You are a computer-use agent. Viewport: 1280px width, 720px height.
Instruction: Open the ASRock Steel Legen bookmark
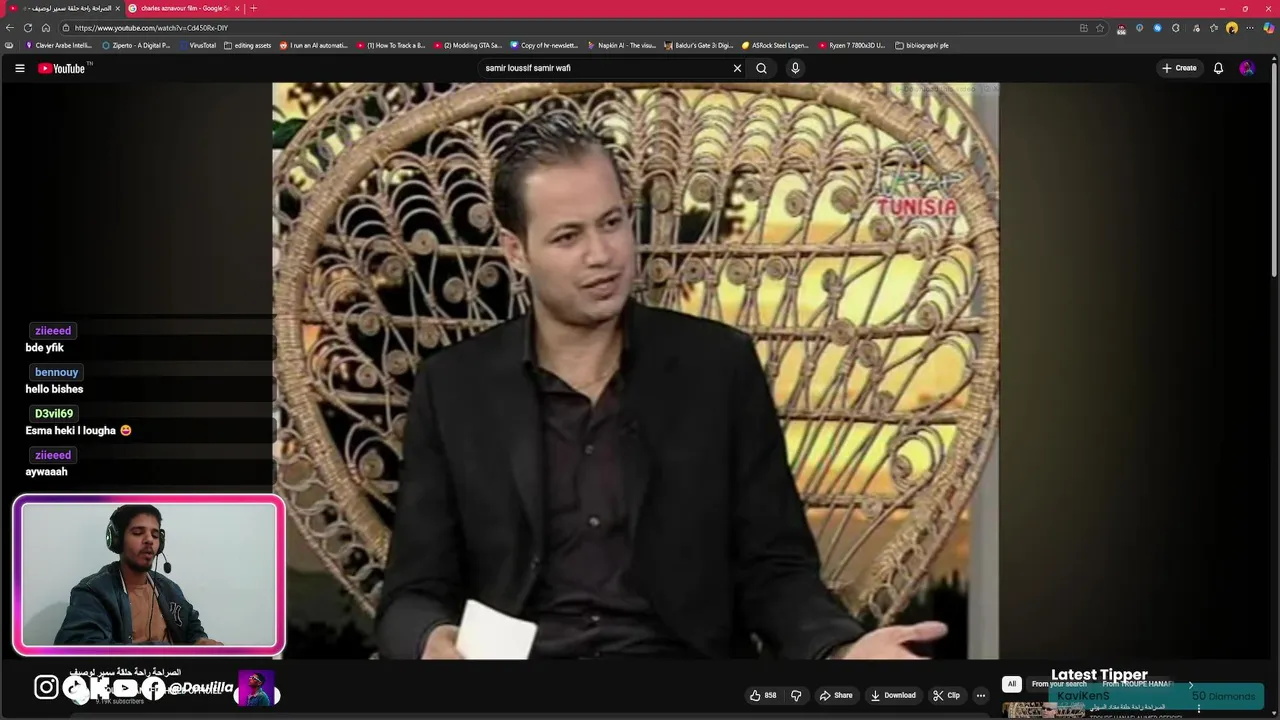tap(776, 45)
